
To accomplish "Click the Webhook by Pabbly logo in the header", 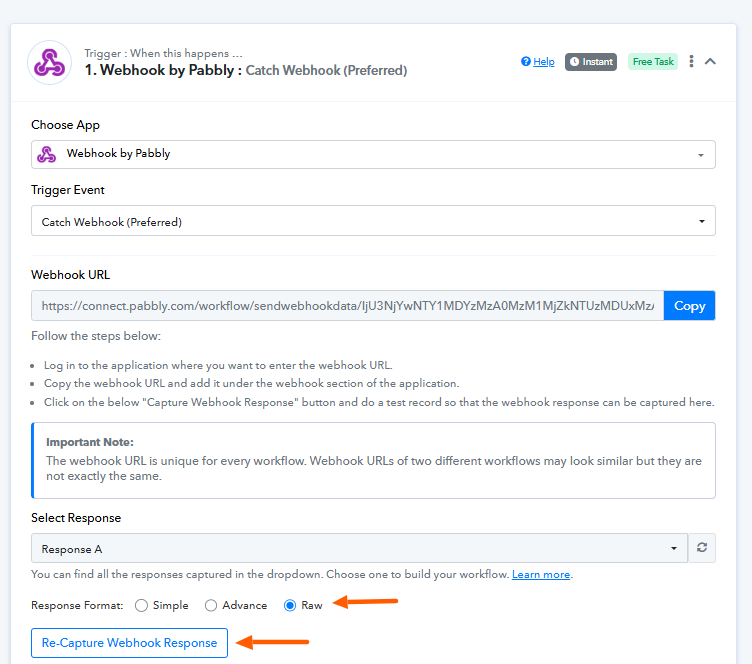I will coord(49,63).
